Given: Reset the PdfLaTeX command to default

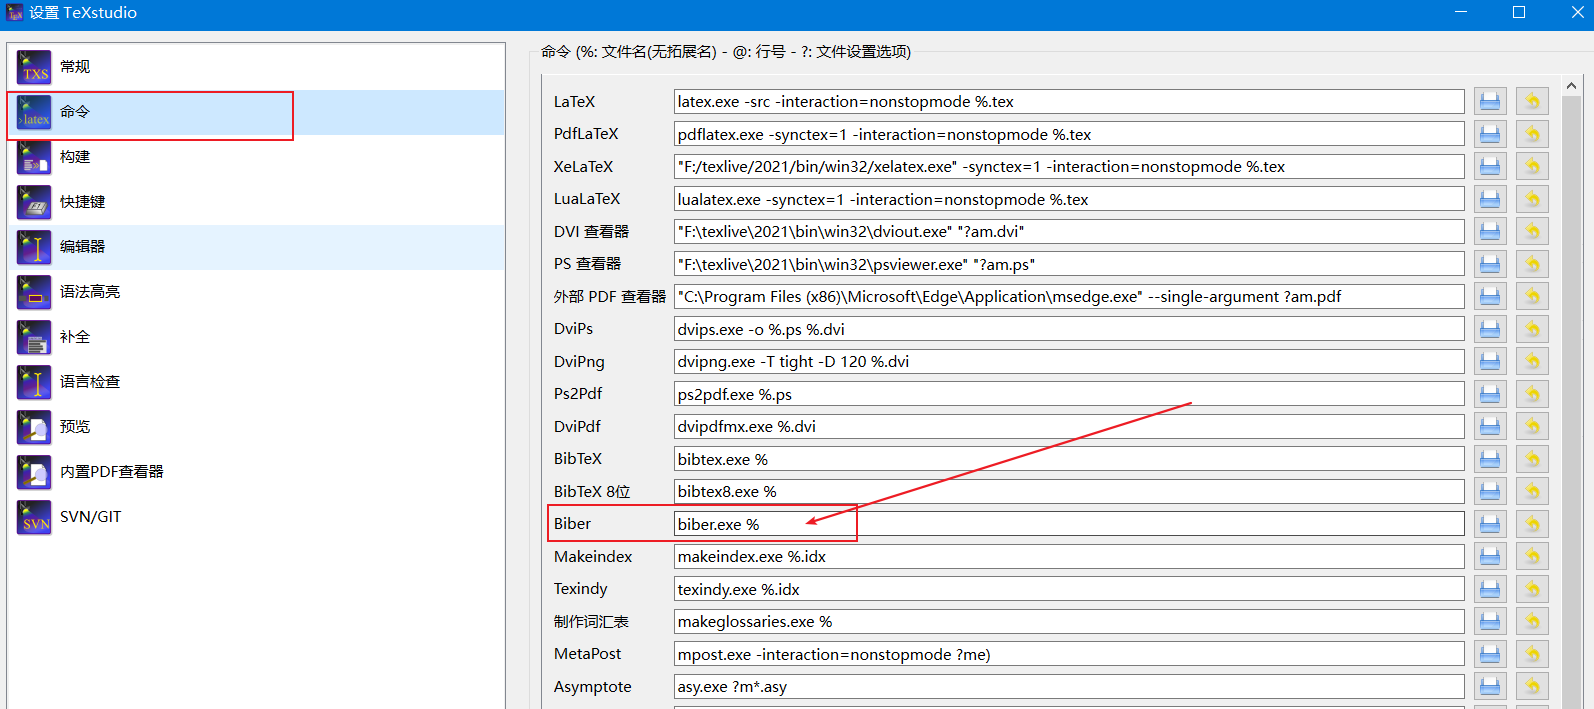Looking at the screenshot, I should point(1532,134).
